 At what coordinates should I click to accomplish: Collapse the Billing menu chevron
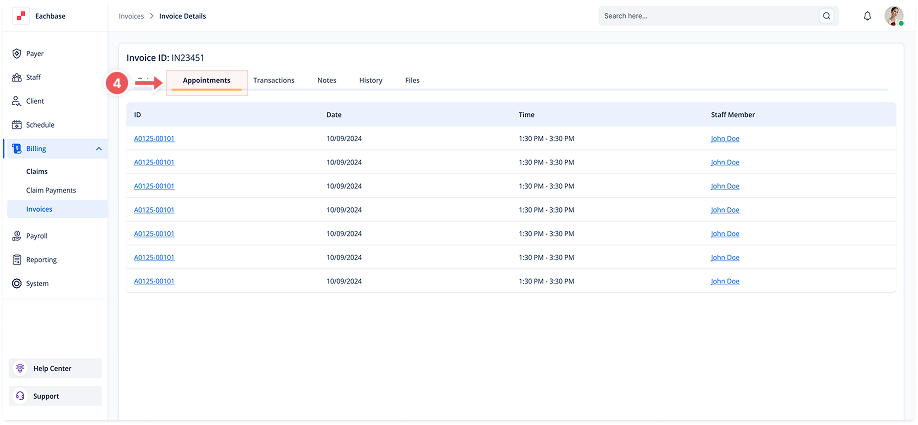click(98, 149)
